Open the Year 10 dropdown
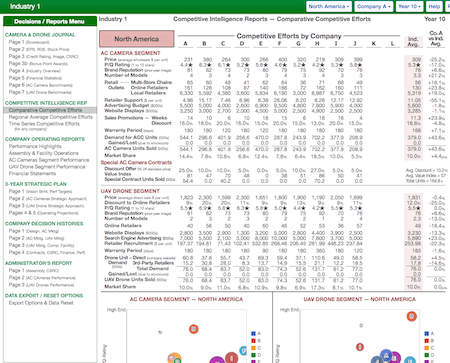The height and width of the screenshot is (363, 450). pyautogui.click(x=410, y=6)
